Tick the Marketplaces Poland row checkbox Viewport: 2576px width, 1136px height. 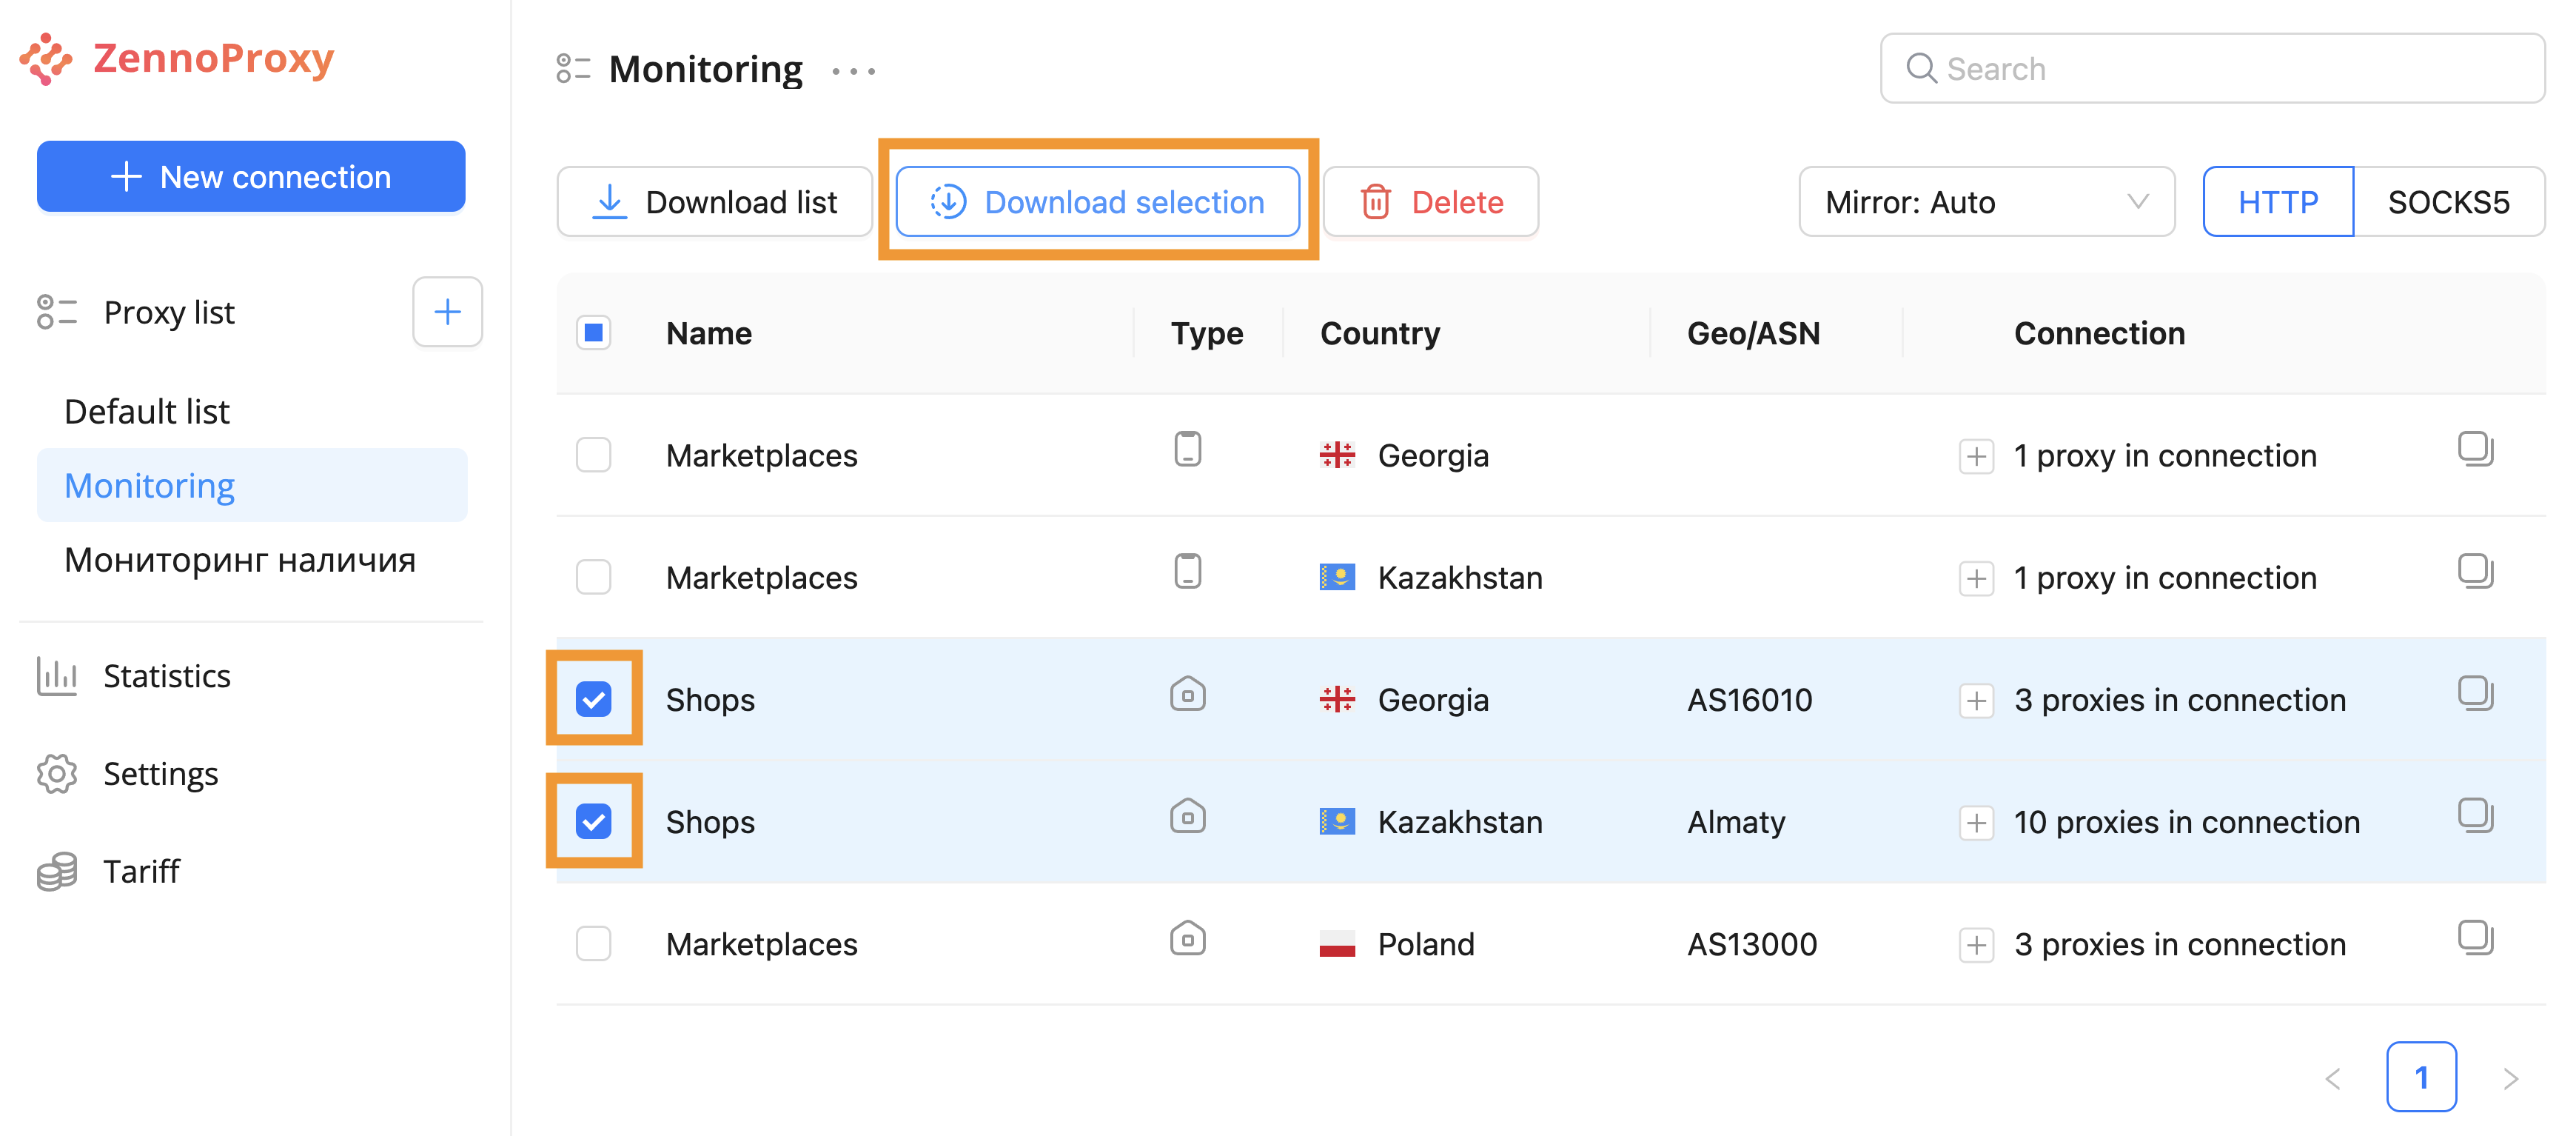click(x=593, y=943)
